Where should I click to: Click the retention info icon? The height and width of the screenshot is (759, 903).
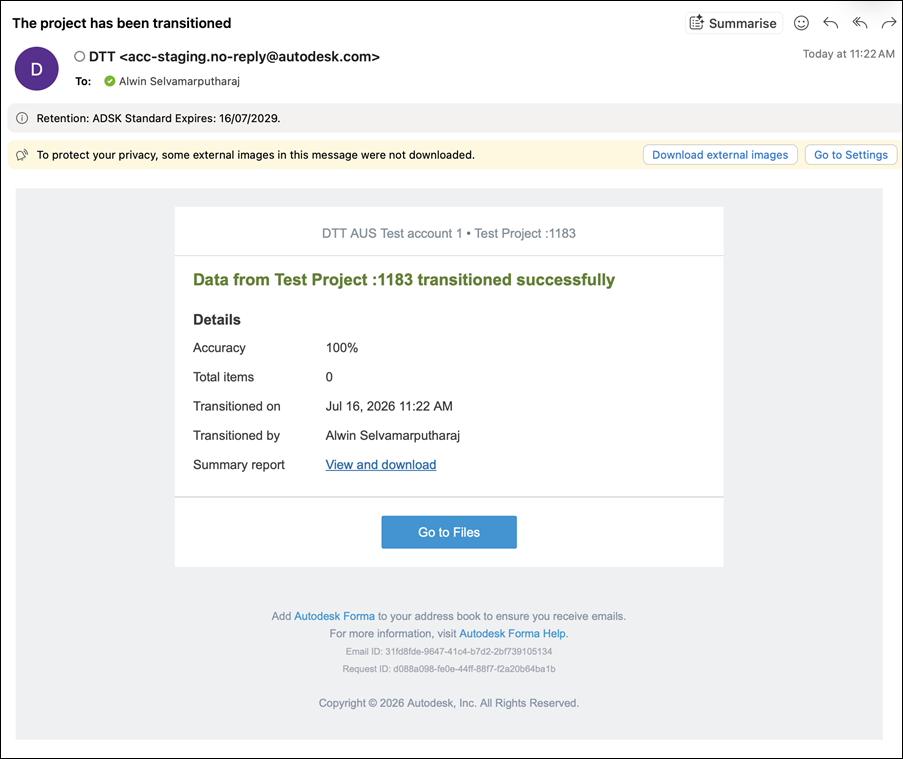22,118
